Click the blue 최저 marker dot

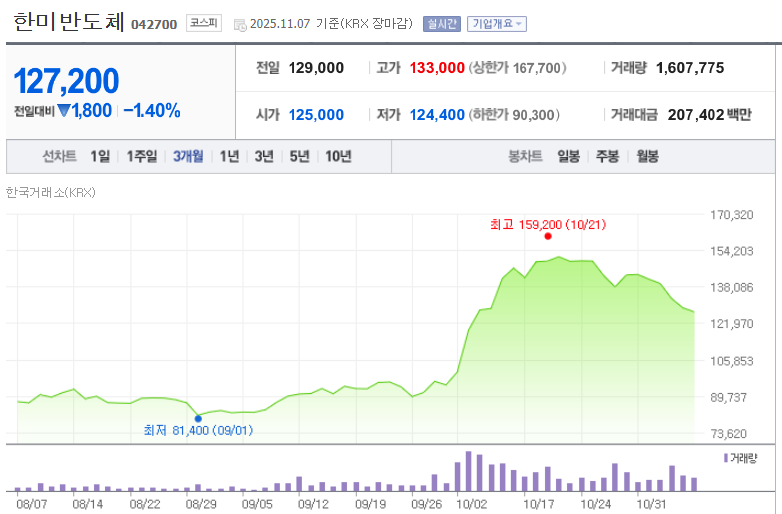[x=198, y=418]
